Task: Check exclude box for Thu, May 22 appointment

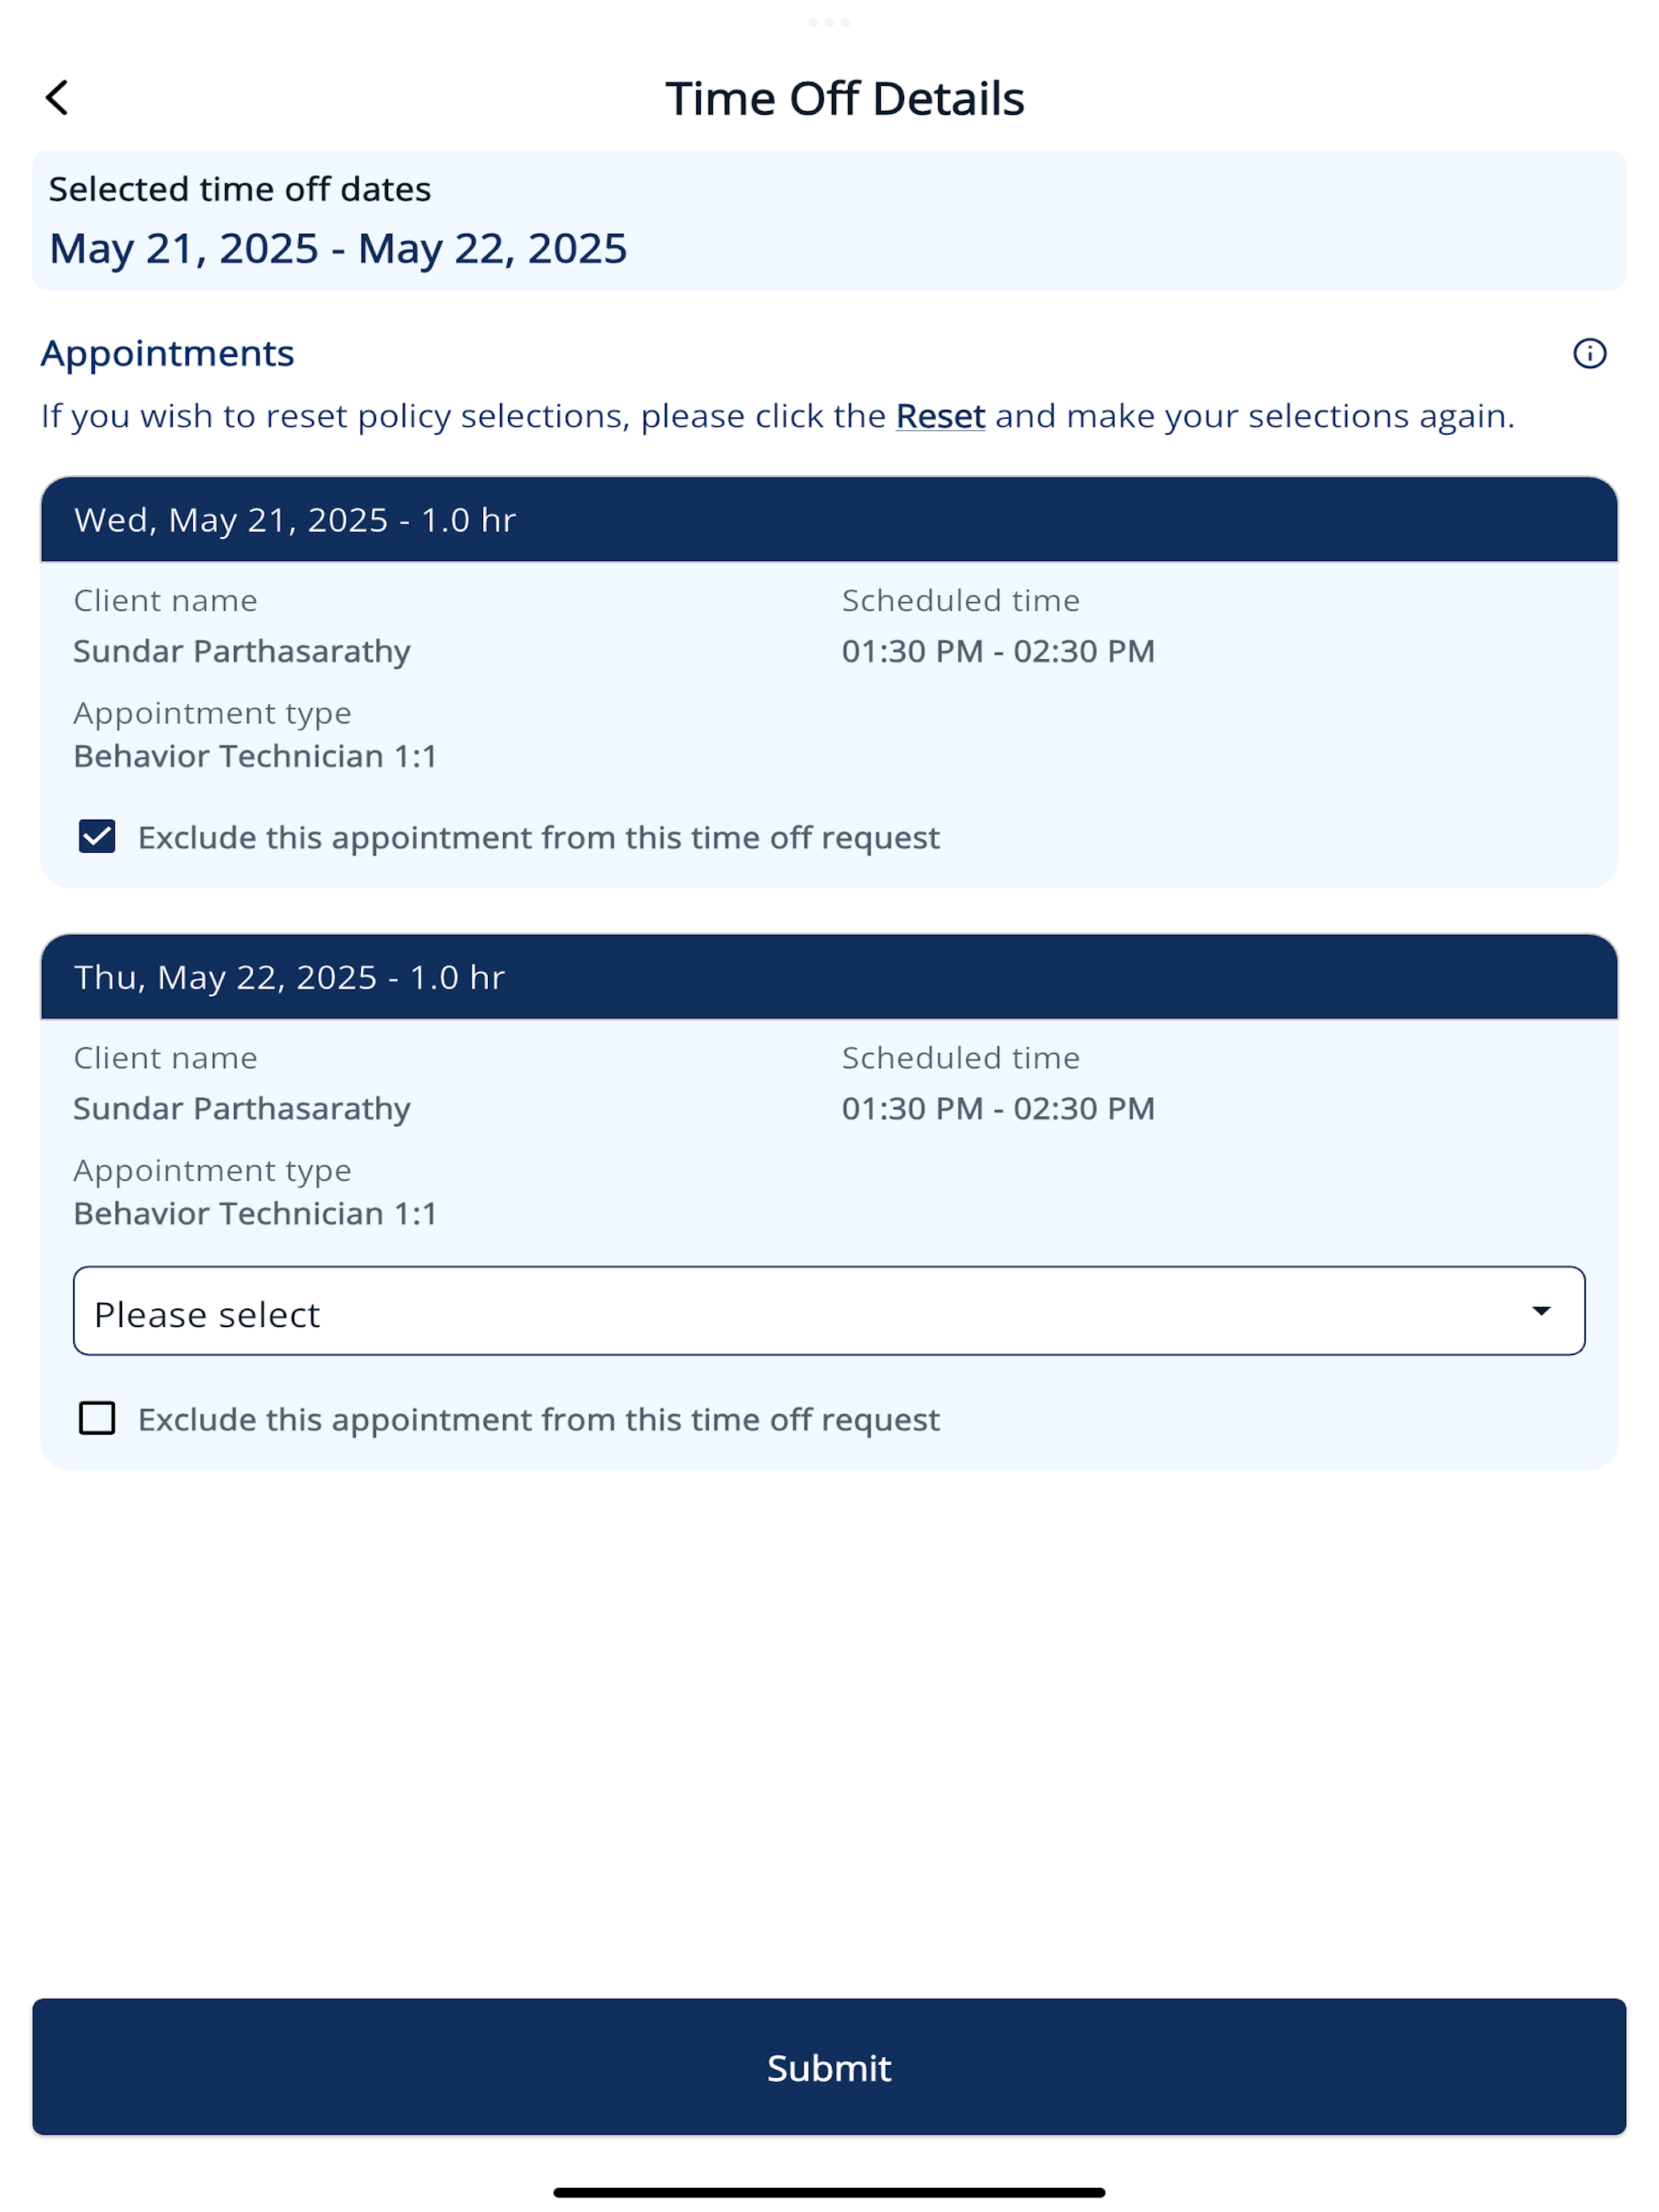Action: point(97,1418)
